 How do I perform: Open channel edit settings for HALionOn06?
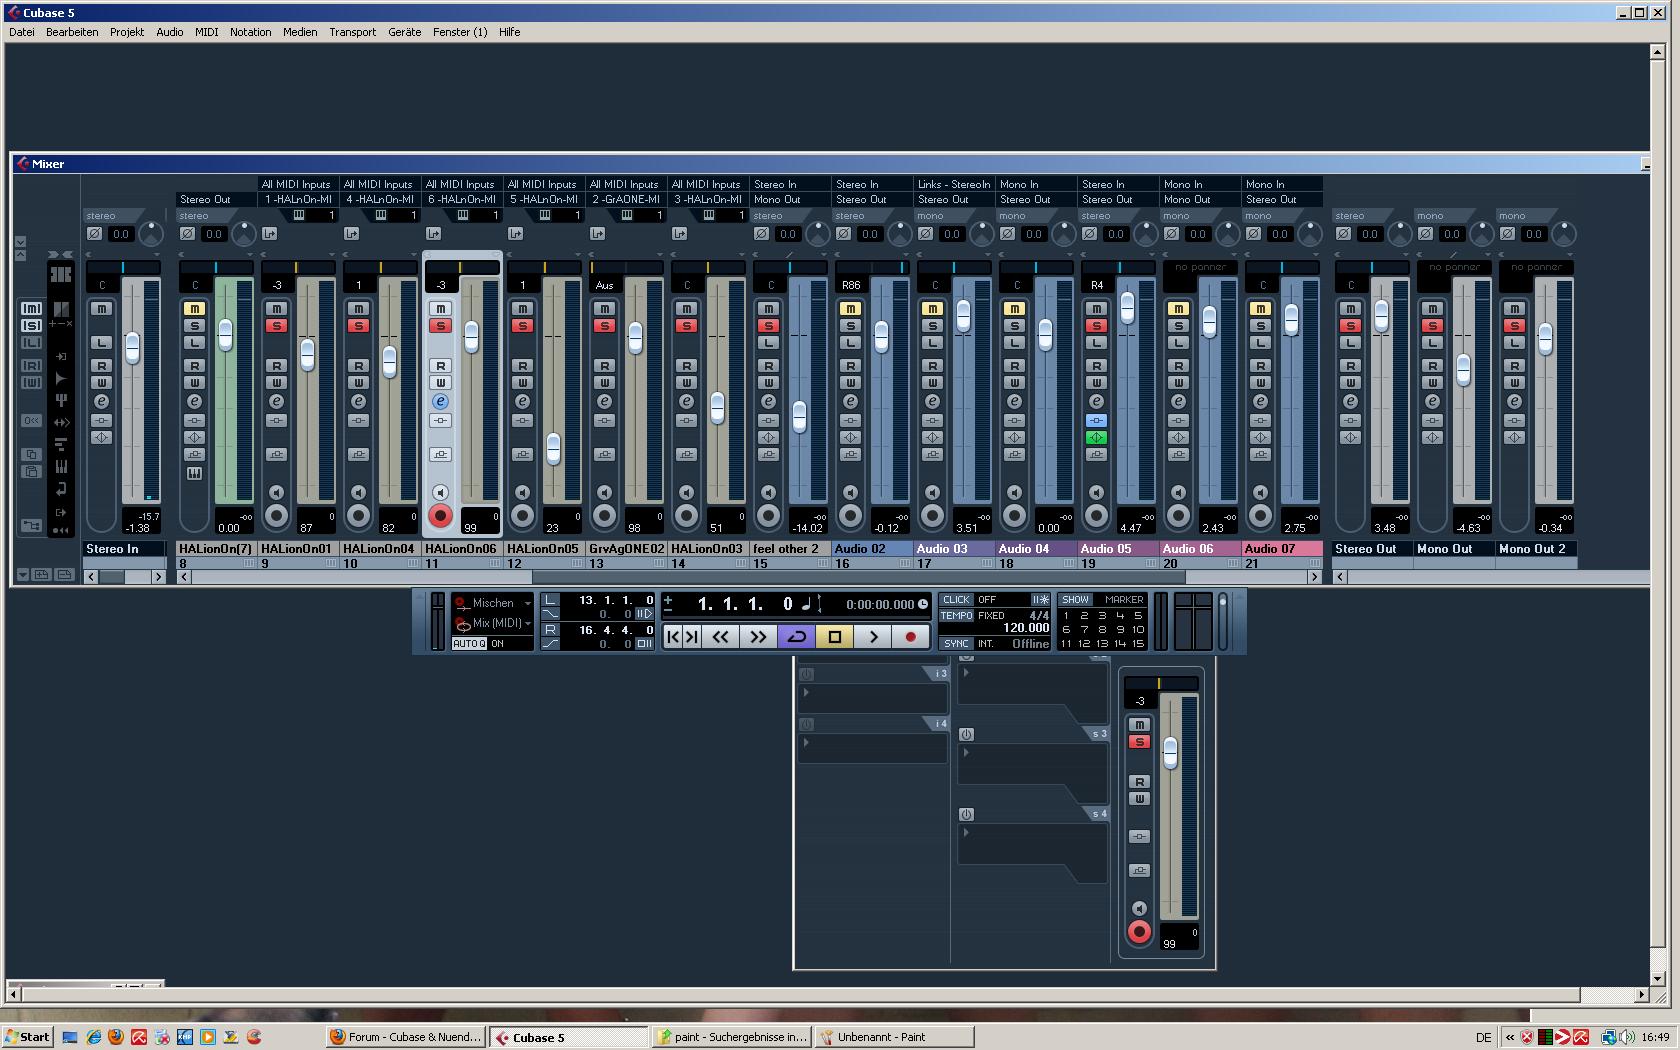click(x=440, y=401)
